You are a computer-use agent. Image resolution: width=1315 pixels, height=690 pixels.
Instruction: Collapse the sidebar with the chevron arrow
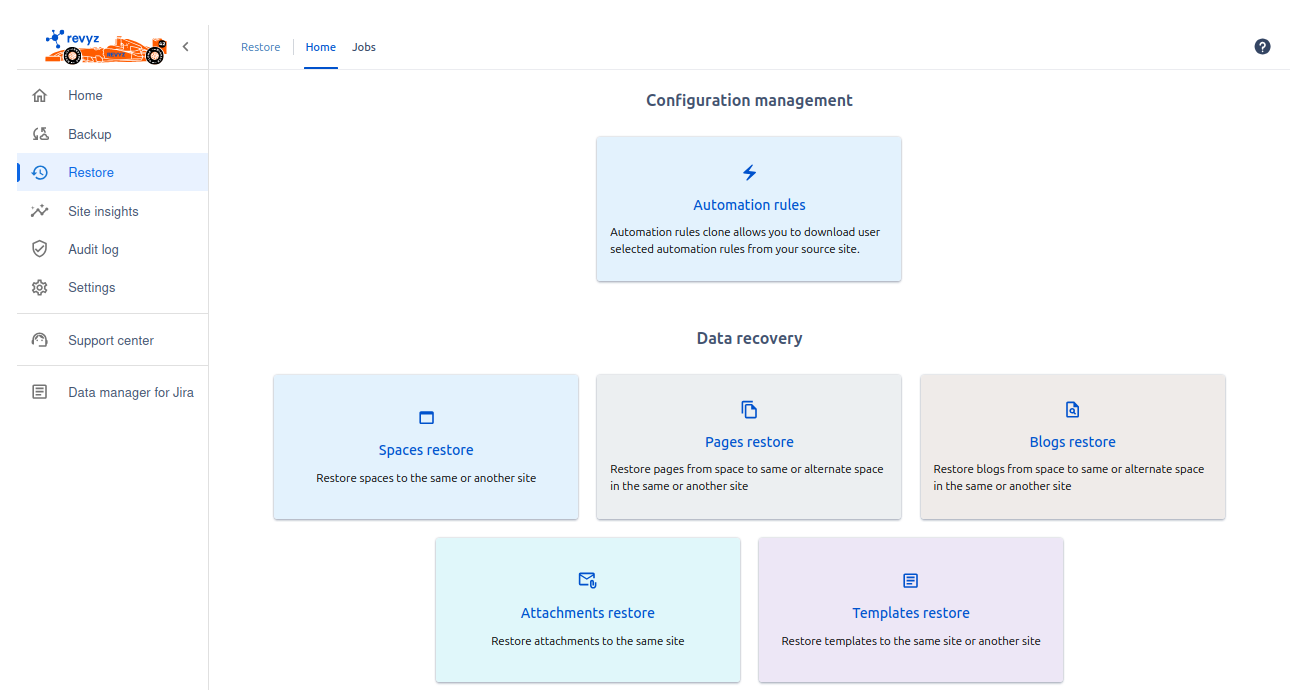tap(186, 46)
